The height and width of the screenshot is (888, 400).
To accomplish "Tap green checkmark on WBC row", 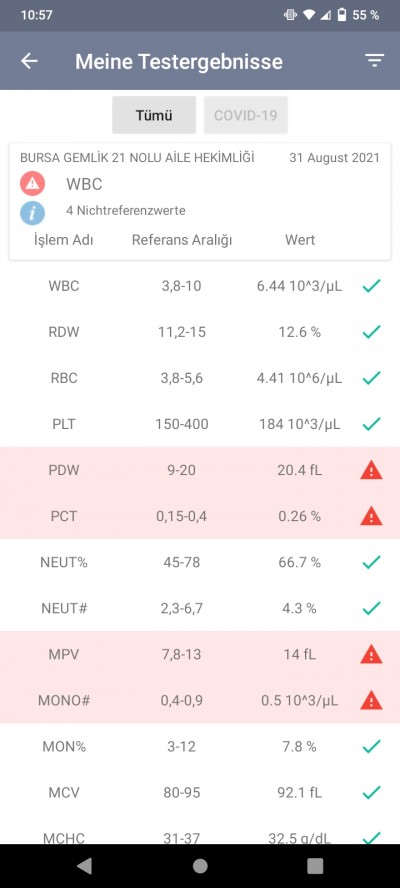I will click(x=371, y=287).
